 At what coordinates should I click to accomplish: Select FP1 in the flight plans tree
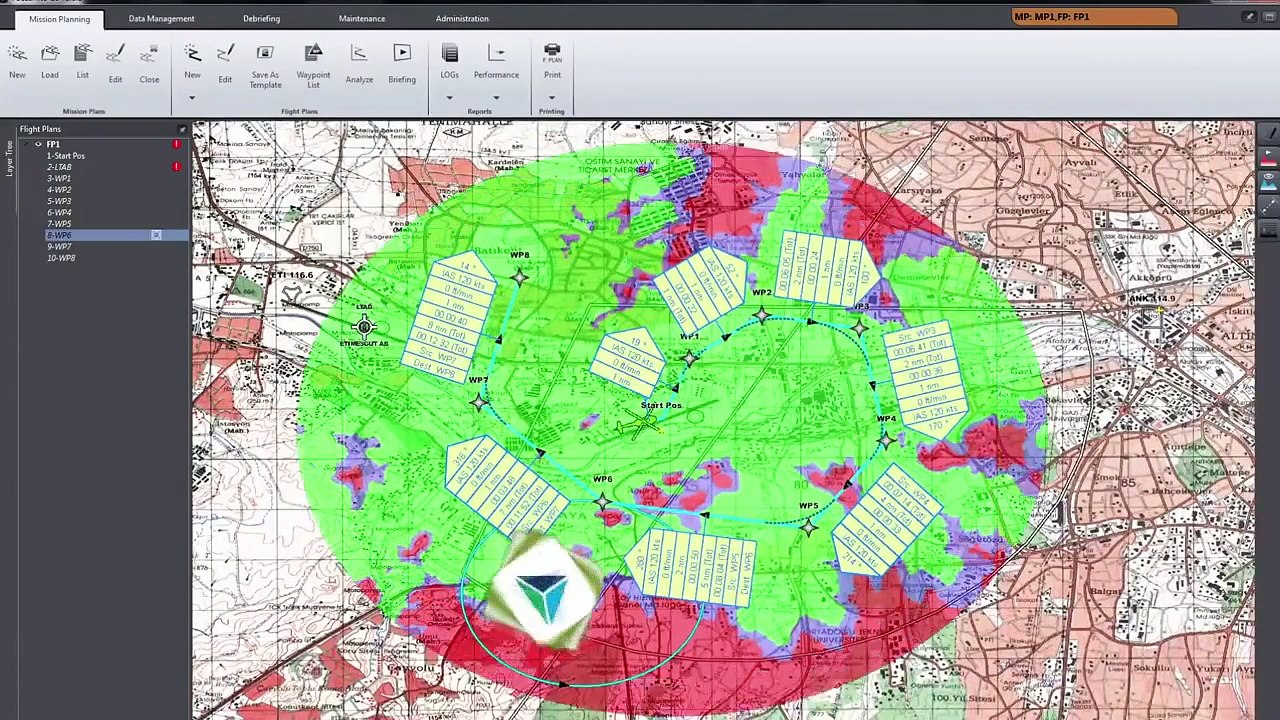point(53,144)
